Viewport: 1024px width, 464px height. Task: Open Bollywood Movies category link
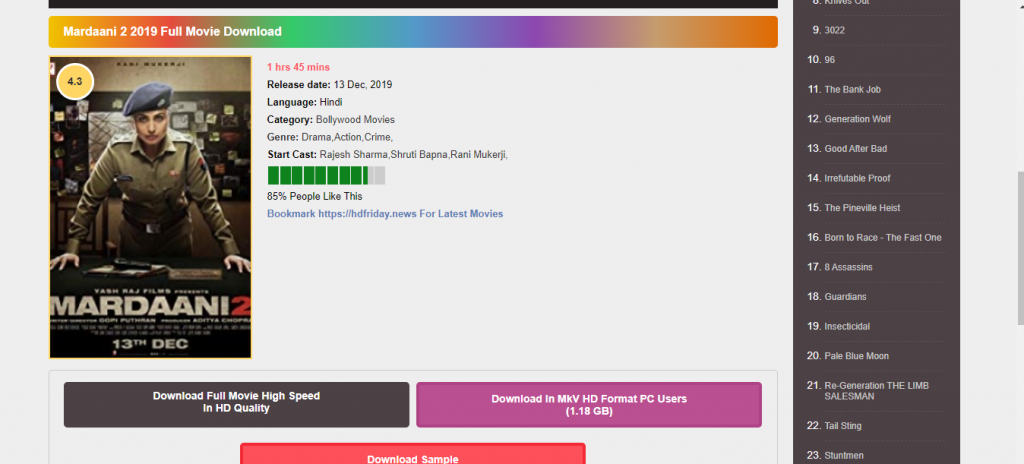point(355,120)
